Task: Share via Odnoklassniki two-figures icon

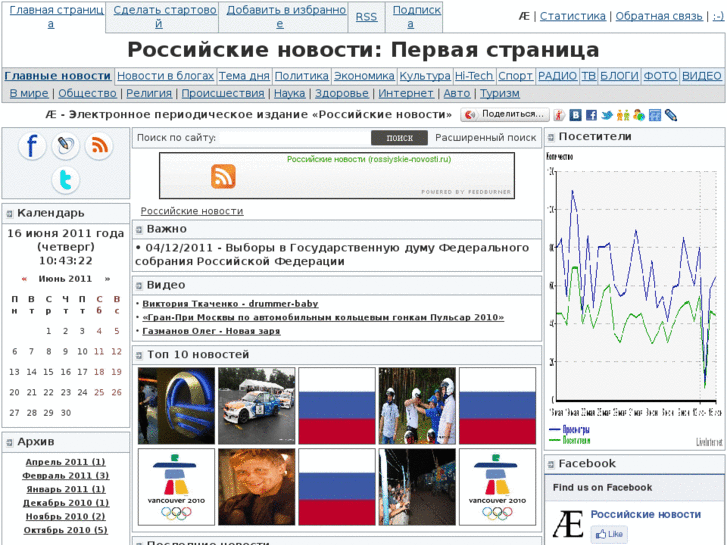Action: point(623,115)
